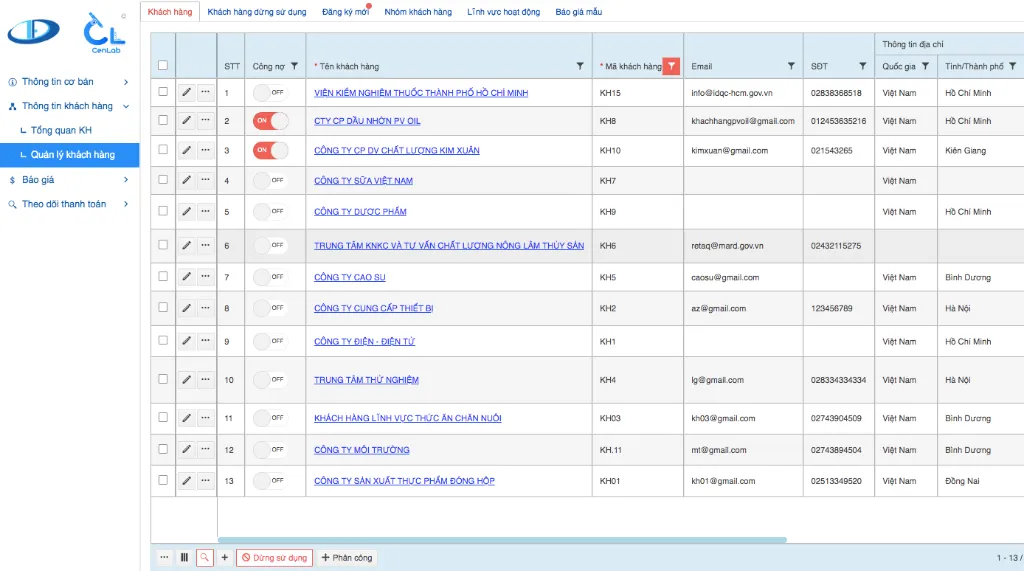Expand Theo dõi thanh toán sidebar menu

point(69,204)
